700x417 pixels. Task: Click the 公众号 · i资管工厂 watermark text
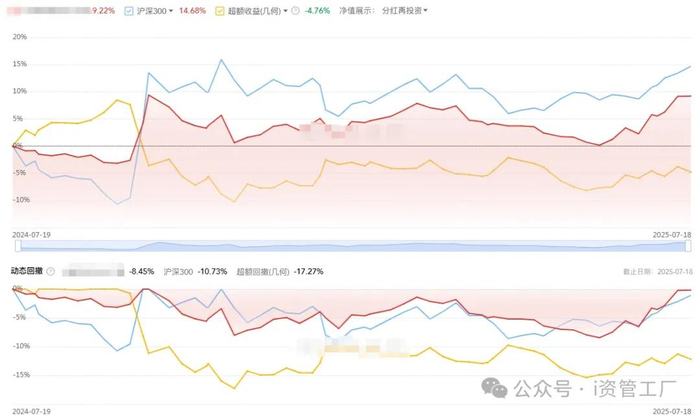[595, 388]
